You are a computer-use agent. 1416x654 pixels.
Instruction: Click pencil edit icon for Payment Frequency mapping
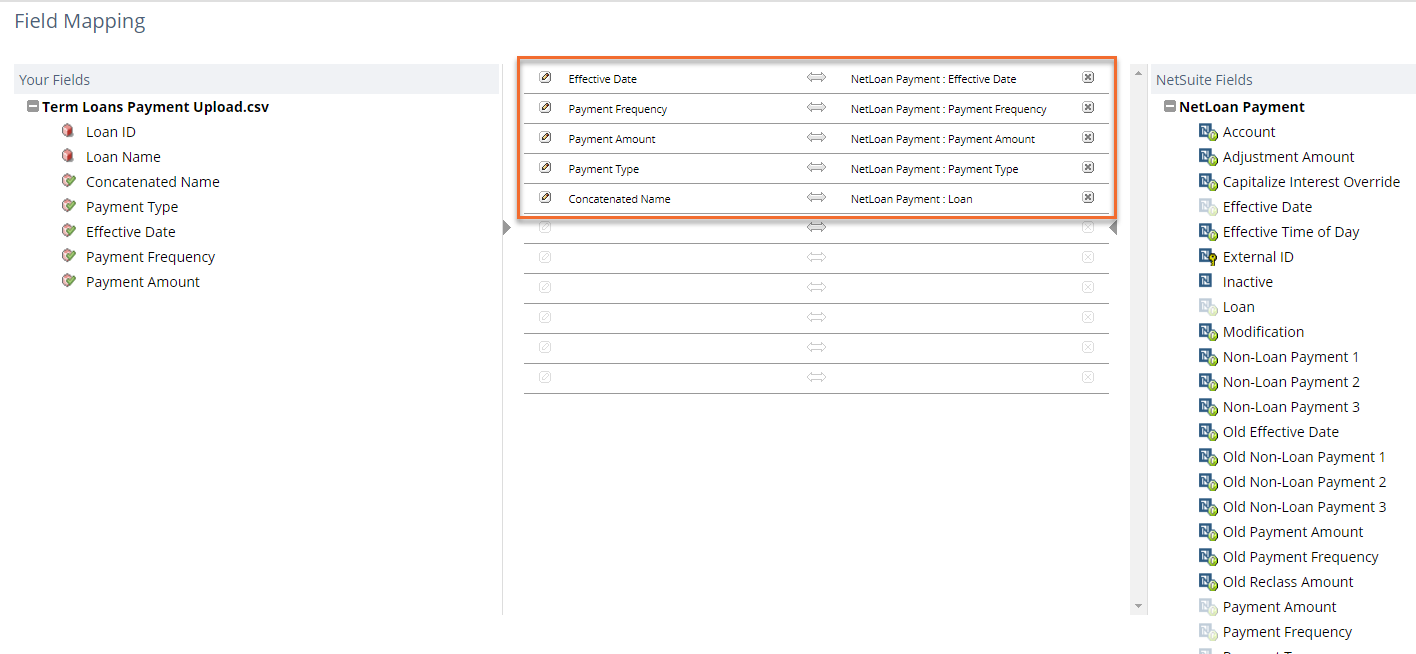click(x=545, y=108)
